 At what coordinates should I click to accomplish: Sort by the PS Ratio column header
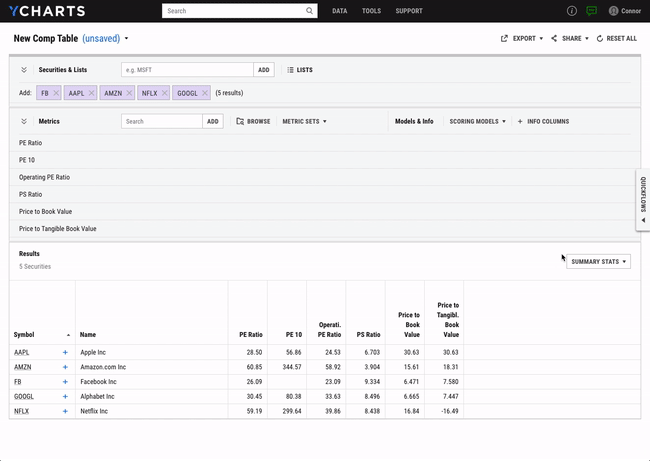[x=369, y=335]
